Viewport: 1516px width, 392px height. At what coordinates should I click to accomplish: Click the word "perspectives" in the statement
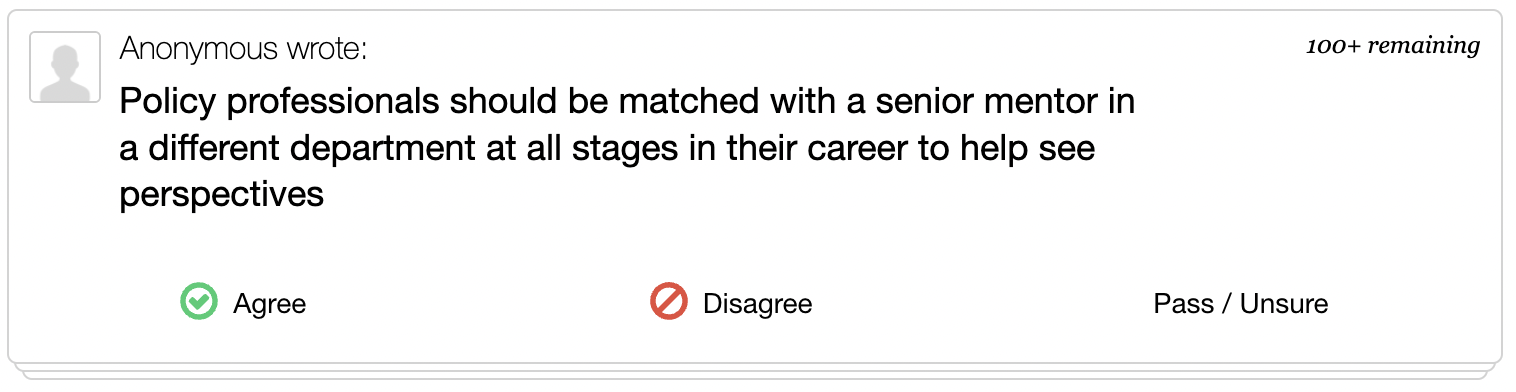221,195
